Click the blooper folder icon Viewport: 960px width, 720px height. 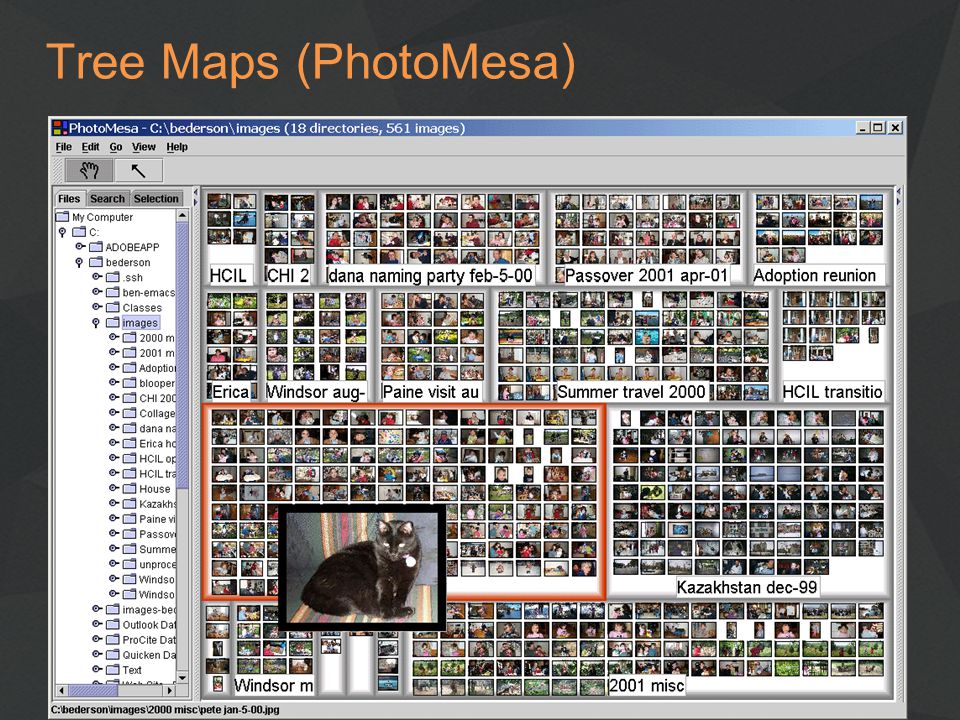129,383
